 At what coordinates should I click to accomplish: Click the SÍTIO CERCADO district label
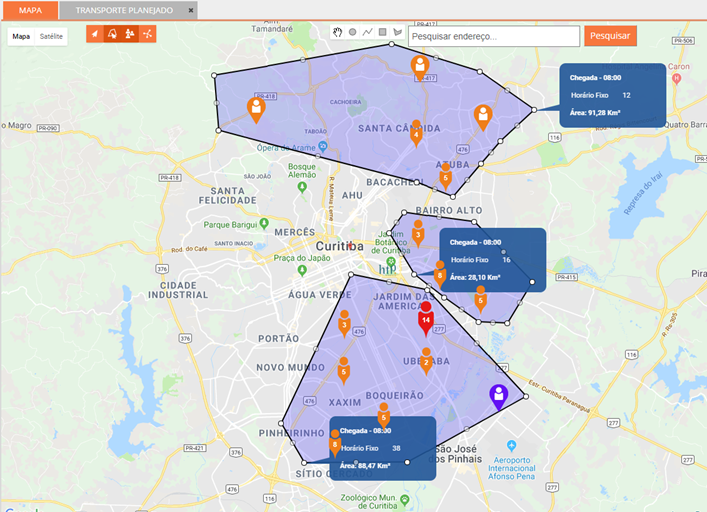(x=334, y=474)
